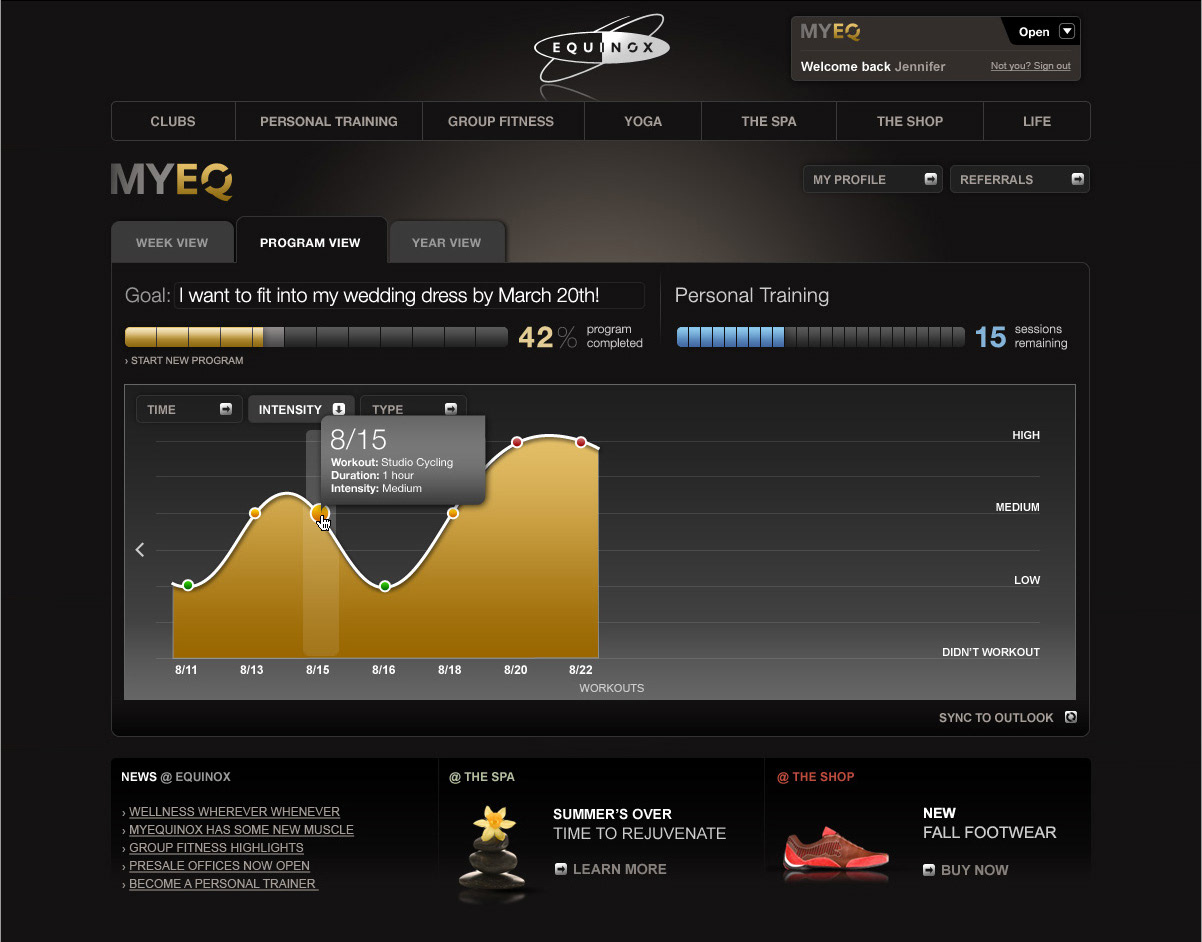This screenshot has height=942, width=1202.
Task: Open Wellness Wherever Whenever news link
Action: pyautogui.click(x=235, y=812)
